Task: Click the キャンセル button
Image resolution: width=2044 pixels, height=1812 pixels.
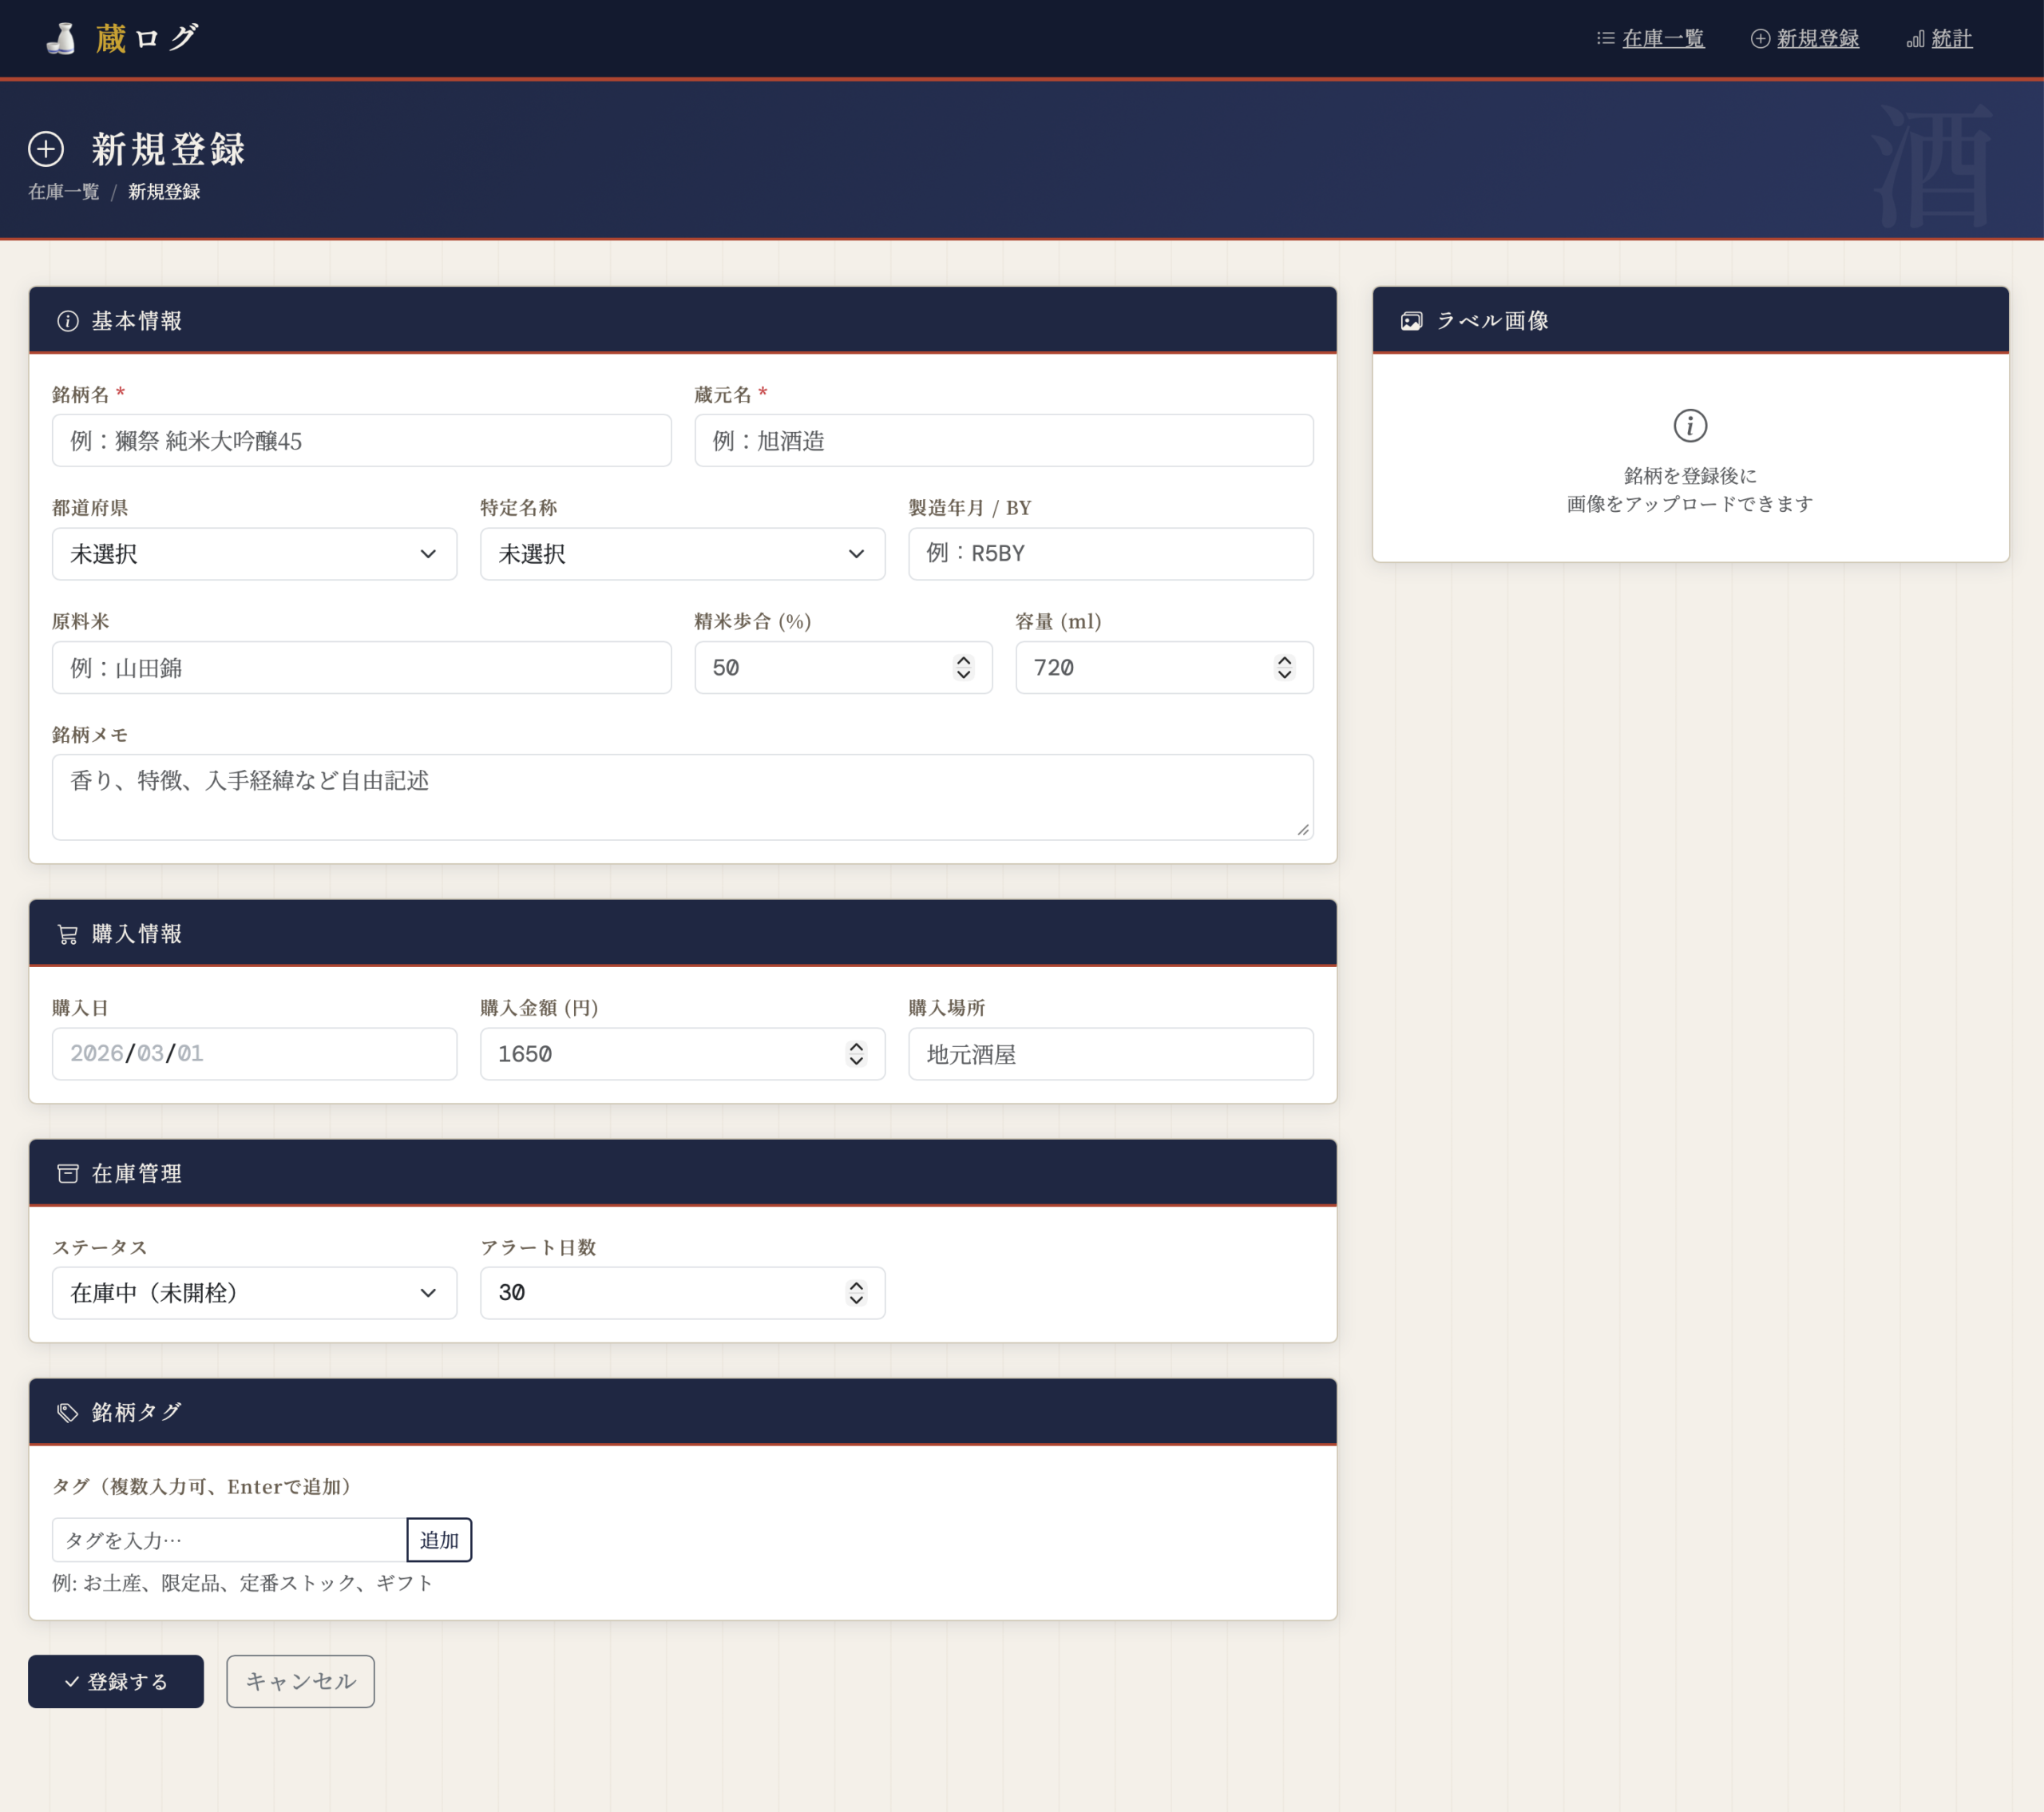Action: click(300, 1681)
